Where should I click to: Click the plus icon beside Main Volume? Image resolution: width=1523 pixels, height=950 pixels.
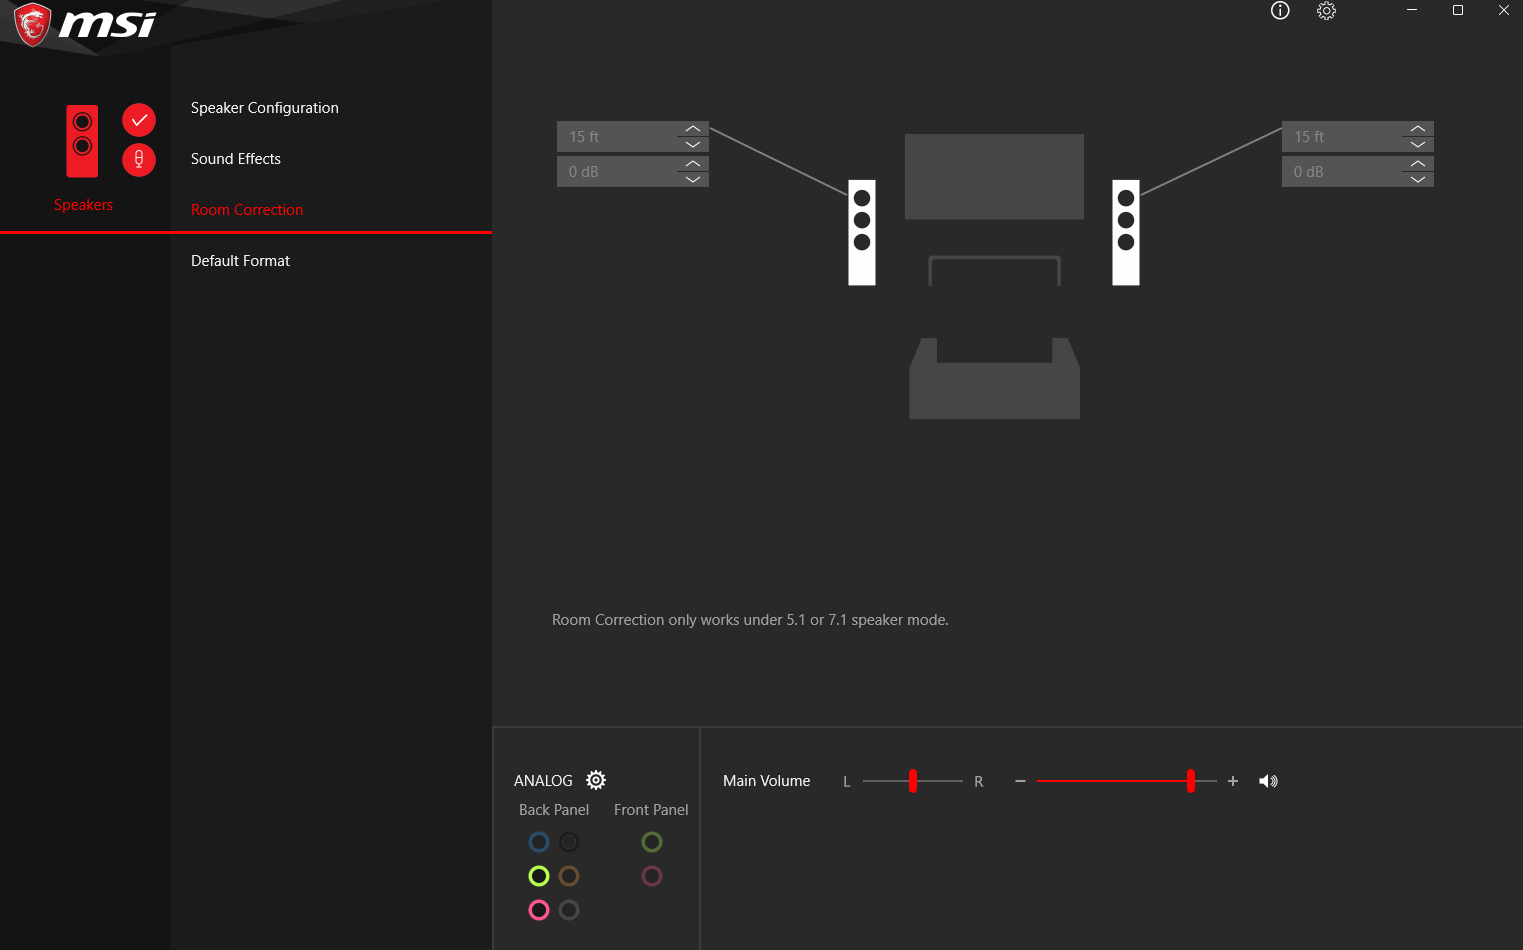click(x=1233, y=781)
